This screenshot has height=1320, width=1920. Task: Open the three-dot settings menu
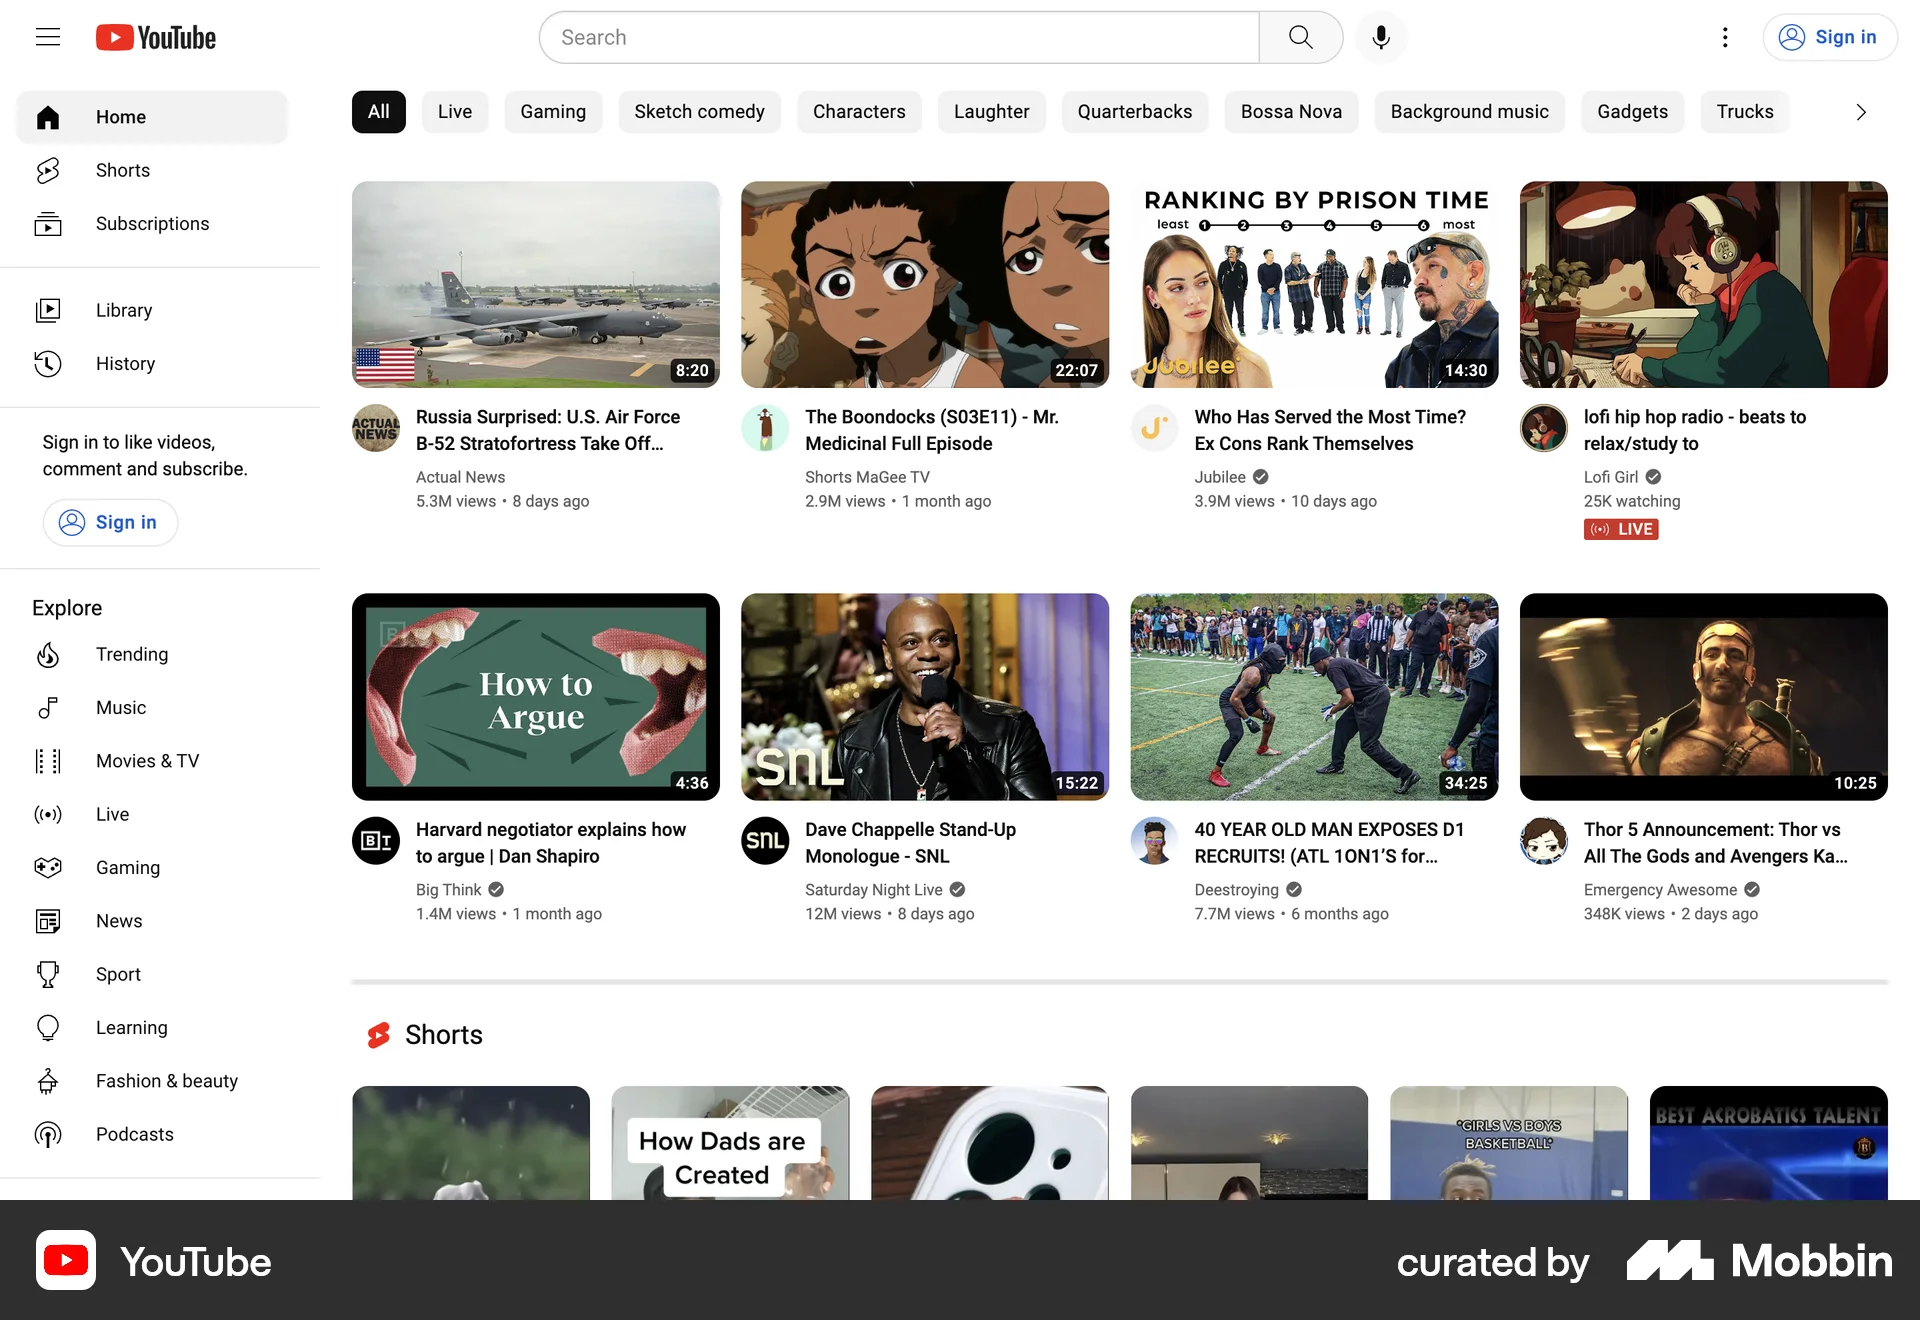1725,37
